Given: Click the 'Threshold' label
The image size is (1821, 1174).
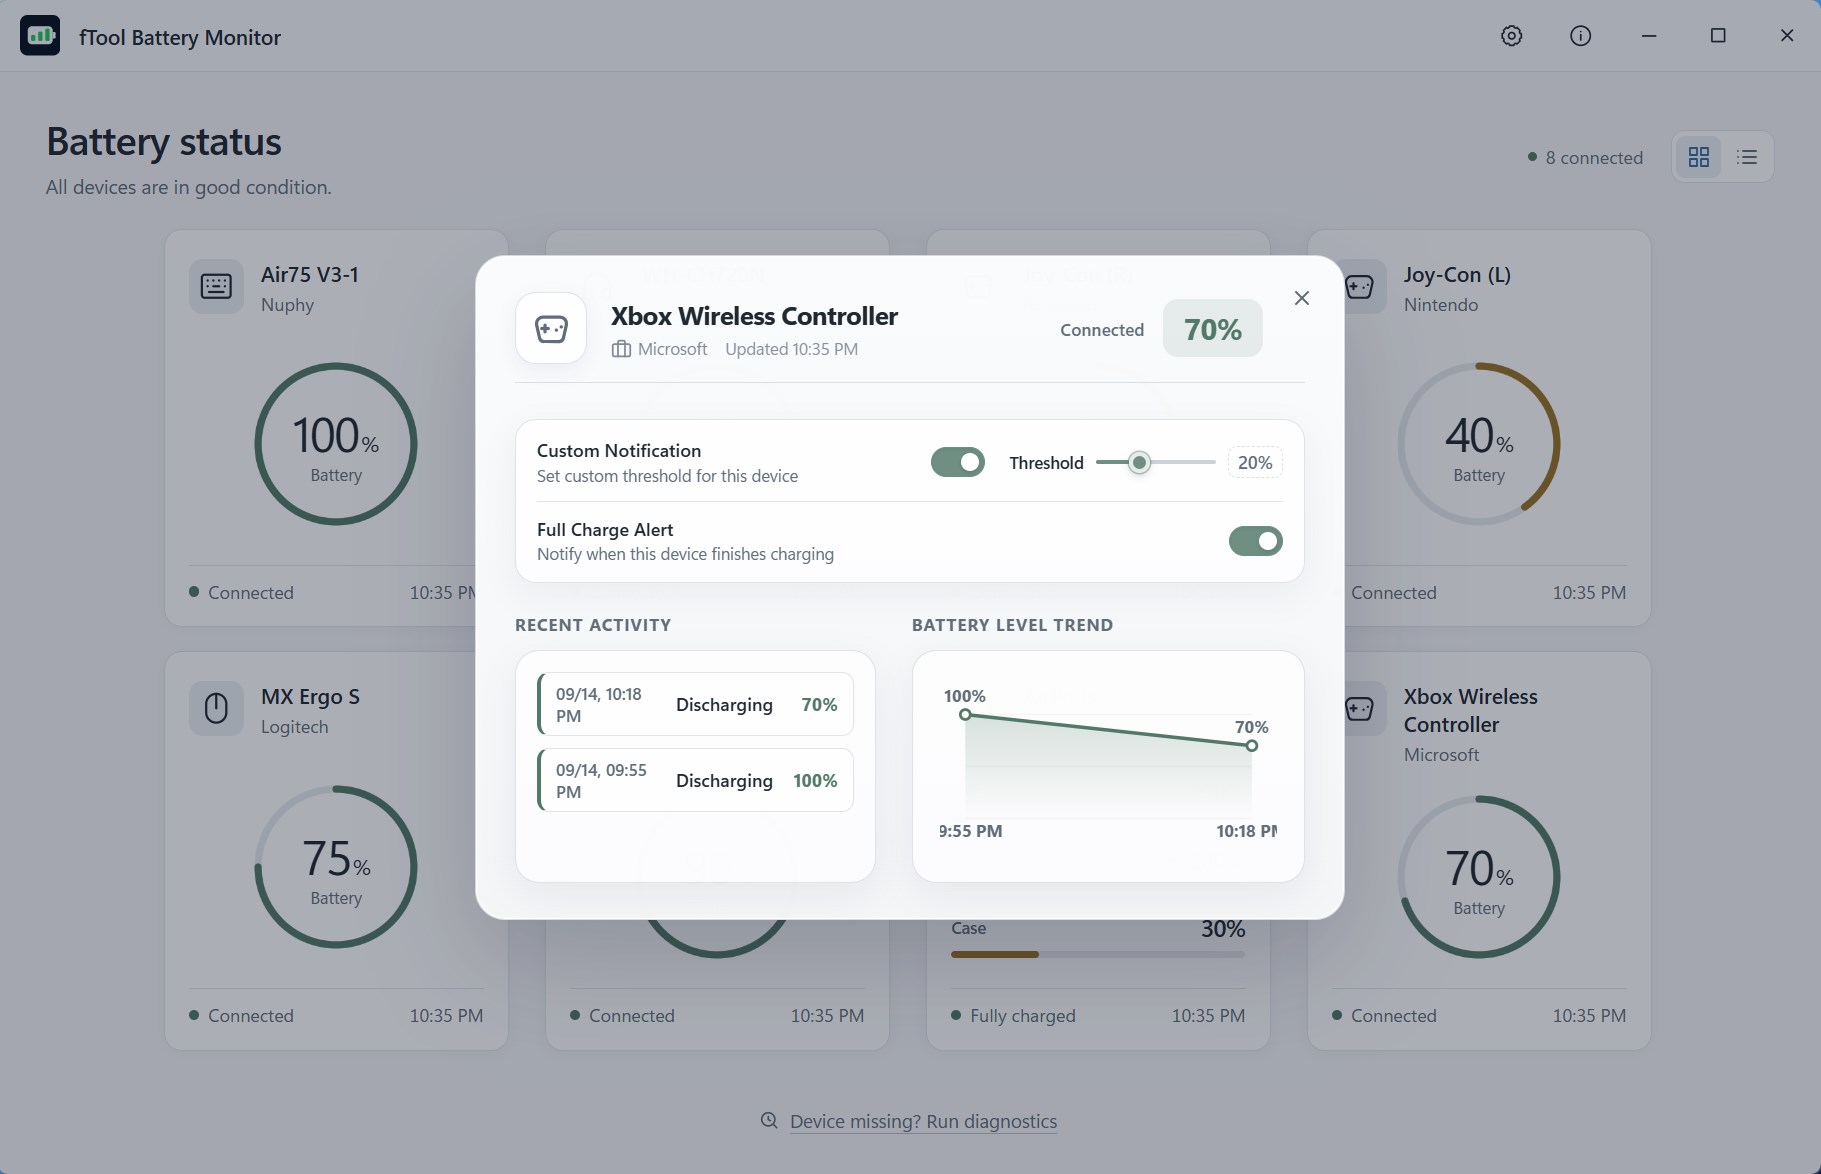Looking at the screenshot, I should pyautogui.click(x=1046, y=462).
